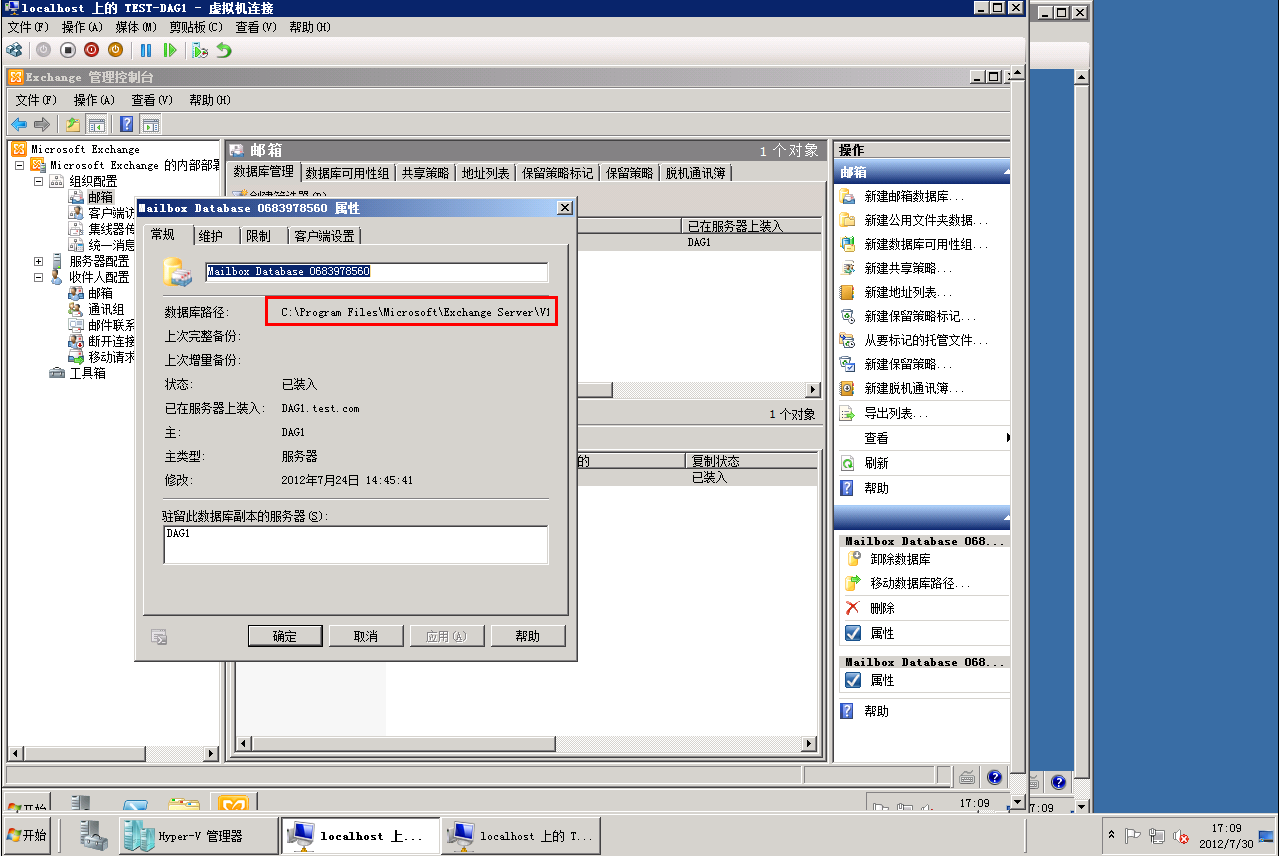Open the 地址列表 tab

point(485,173)
